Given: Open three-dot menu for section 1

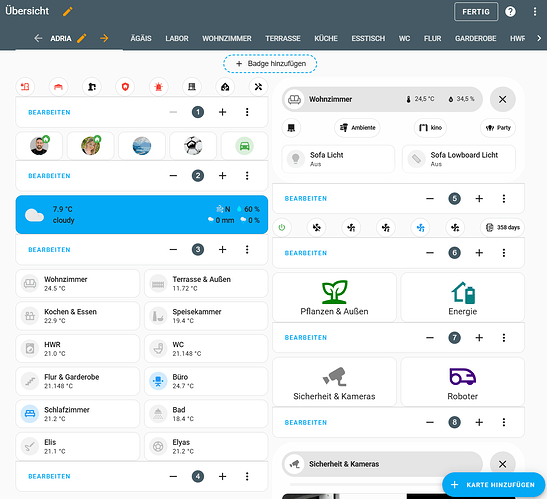Looking at the screenshot, I should tap(247, 112).
